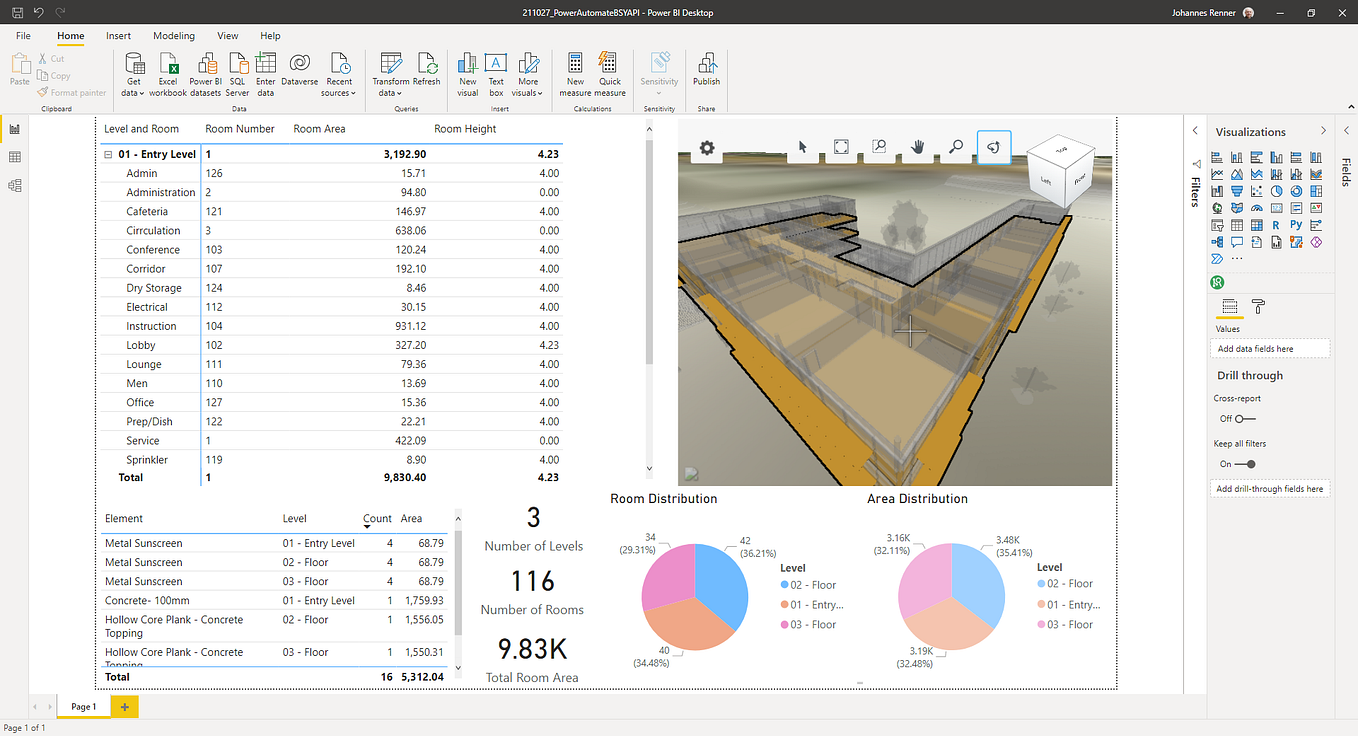Screen dimensions: 1358x736
Task: Open the Page 1 tab
Action: click(82, 705)
